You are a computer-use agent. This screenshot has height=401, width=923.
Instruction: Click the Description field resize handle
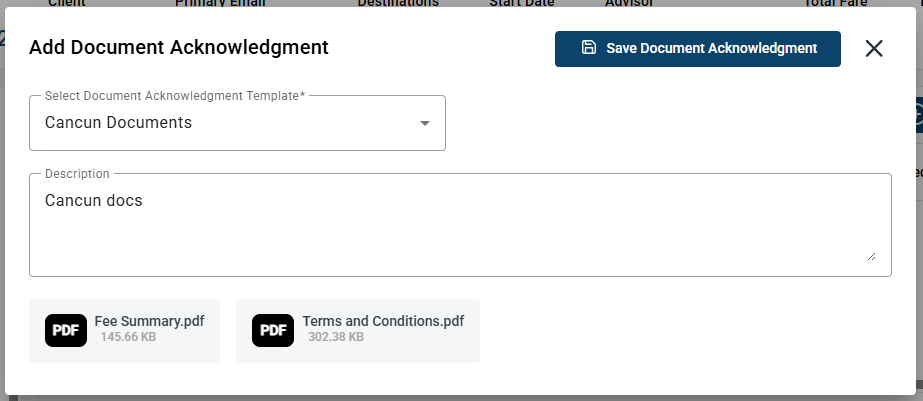click(x=871, y=256)
